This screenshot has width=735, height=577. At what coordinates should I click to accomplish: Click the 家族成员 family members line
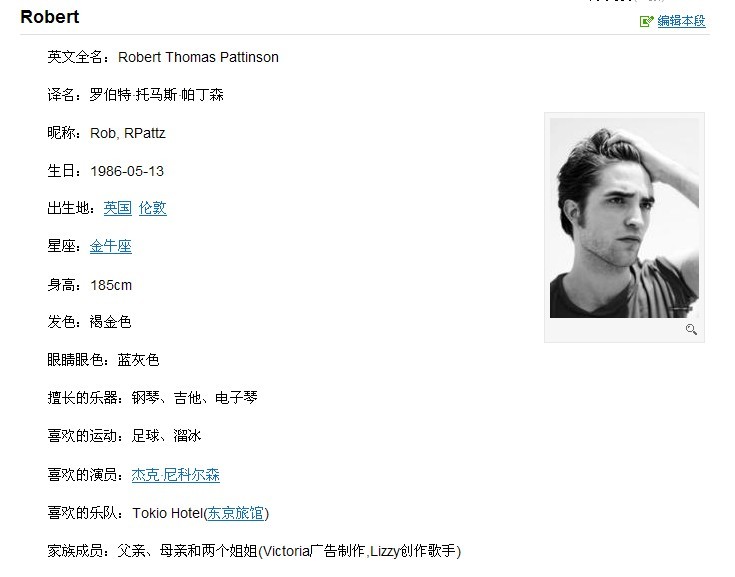[x=254, y=551]
